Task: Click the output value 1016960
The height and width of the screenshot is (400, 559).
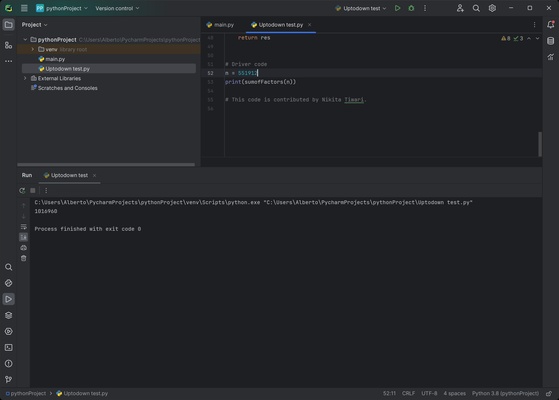Action: [x=46, y=211]
